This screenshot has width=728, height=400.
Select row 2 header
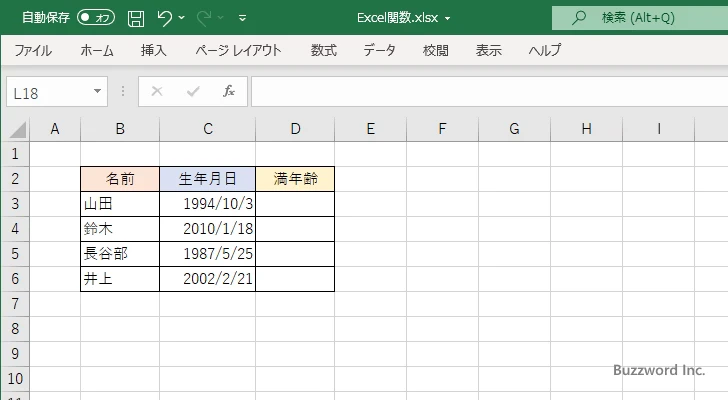coord(15,179)
